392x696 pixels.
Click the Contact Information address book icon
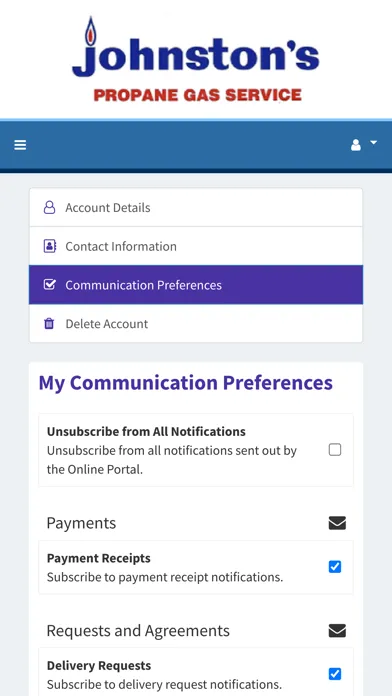pyautogui.click(x=50, y=246)
